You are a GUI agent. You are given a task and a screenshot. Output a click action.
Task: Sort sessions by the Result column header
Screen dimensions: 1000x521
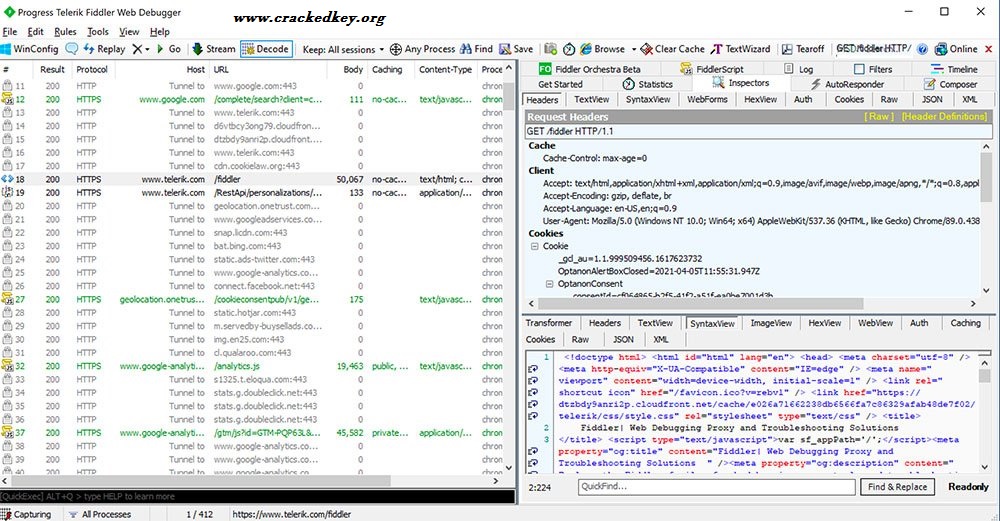[x=52, y=69]
